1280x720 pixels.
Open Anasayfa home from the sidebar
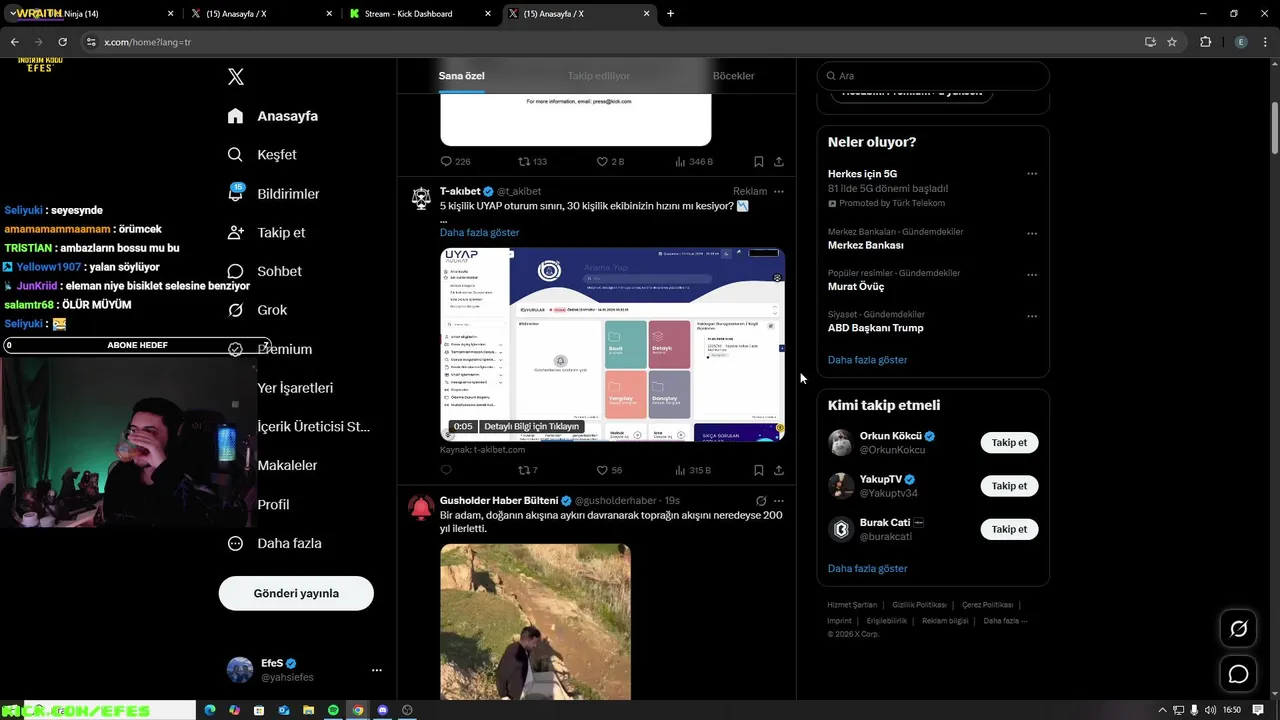coord(273,116)
